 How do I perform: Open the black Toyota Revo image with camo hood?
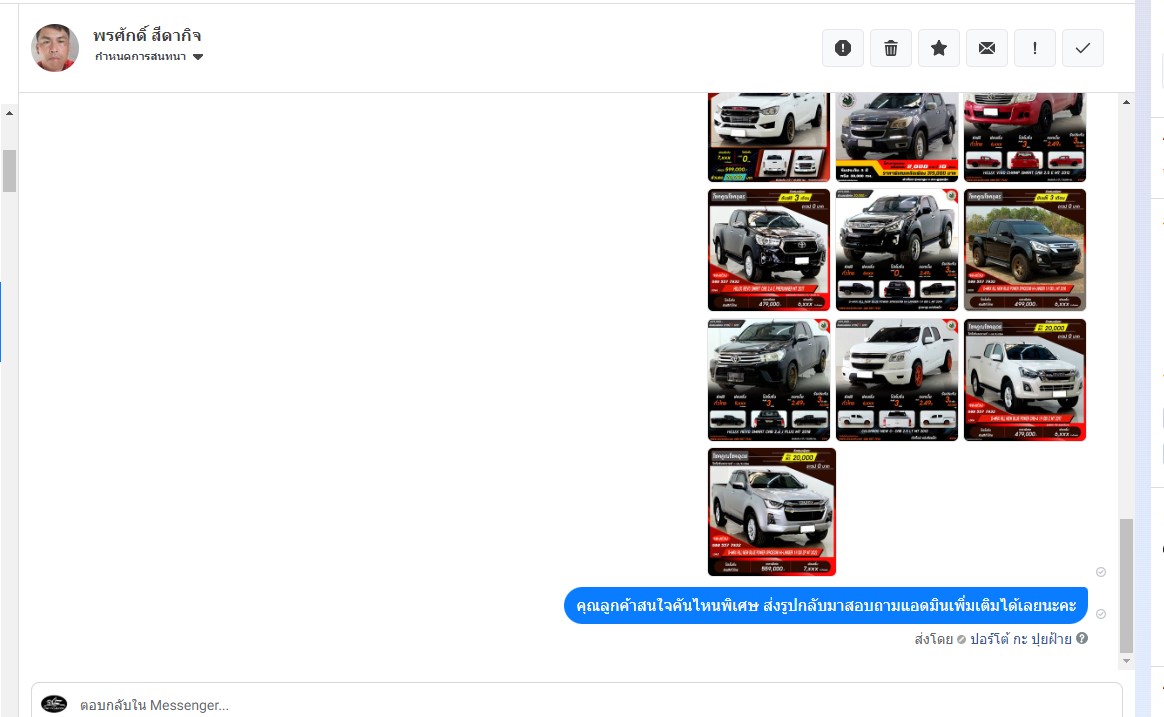[x=769, y=249]
